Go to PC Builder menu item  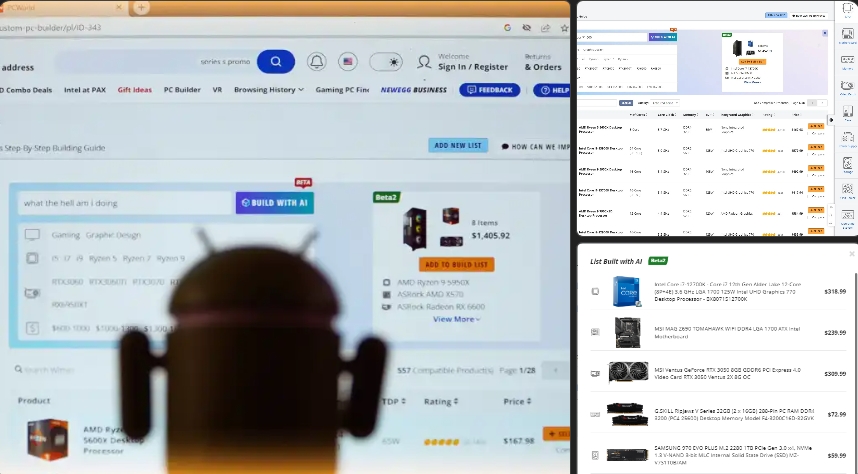(182, 90)
